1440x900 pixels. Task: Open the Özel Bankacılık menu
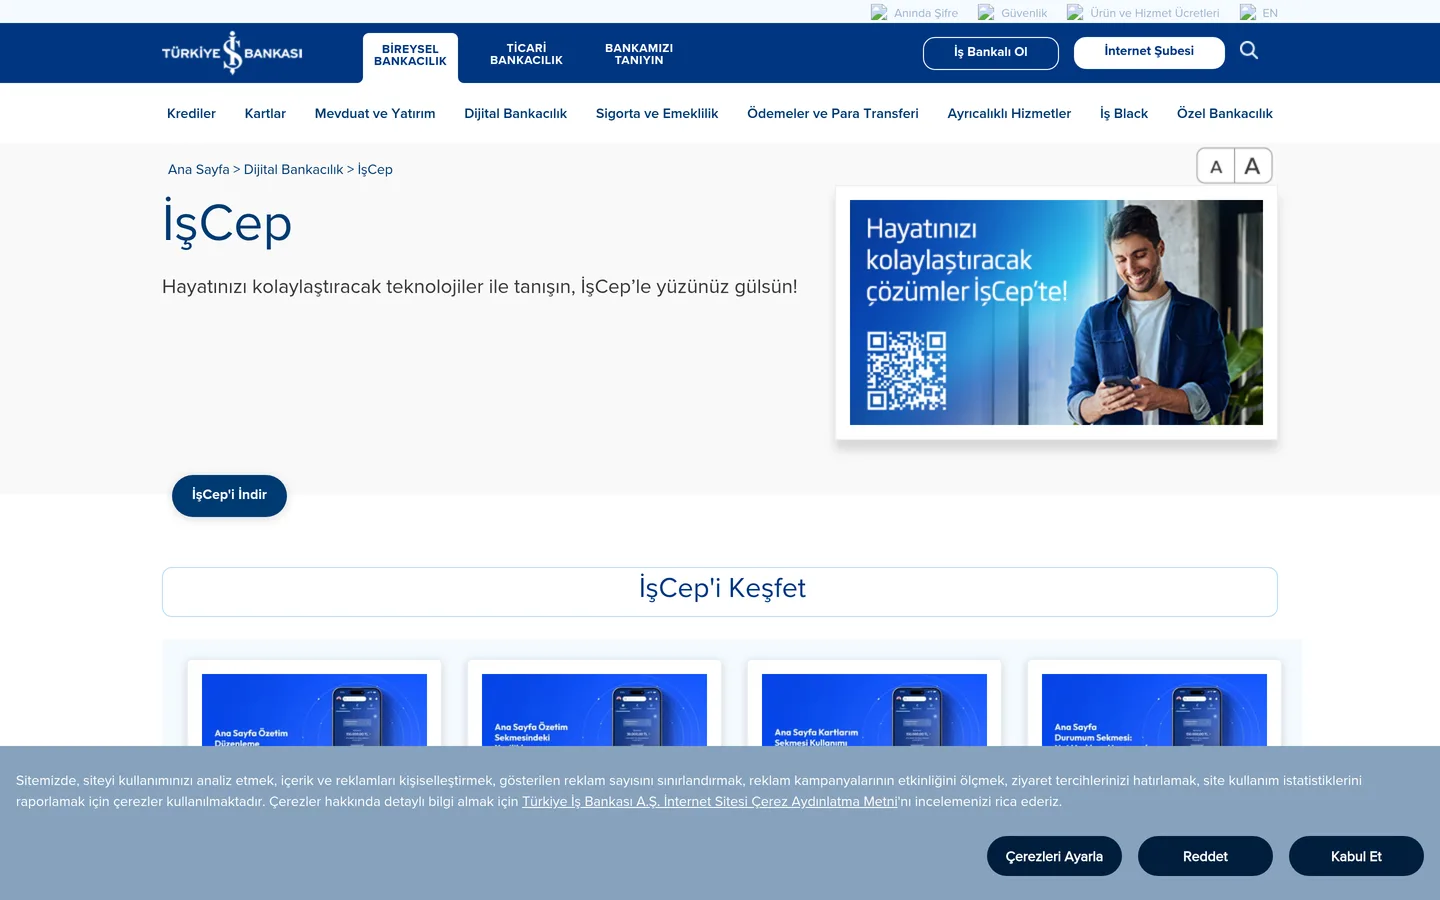point(1225,114)
